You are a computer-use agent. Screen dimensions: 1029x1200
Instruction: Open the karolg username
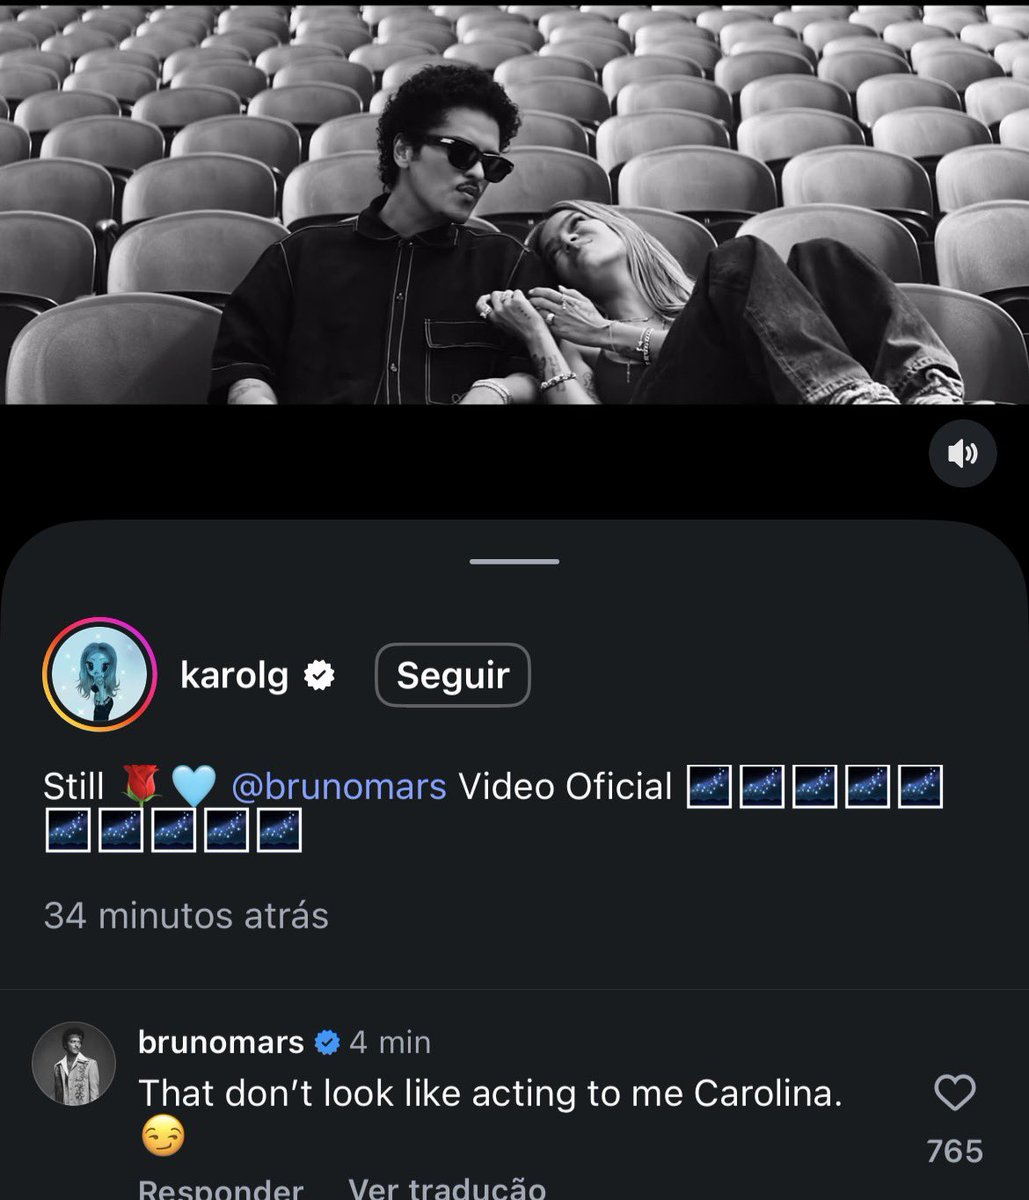234,677
